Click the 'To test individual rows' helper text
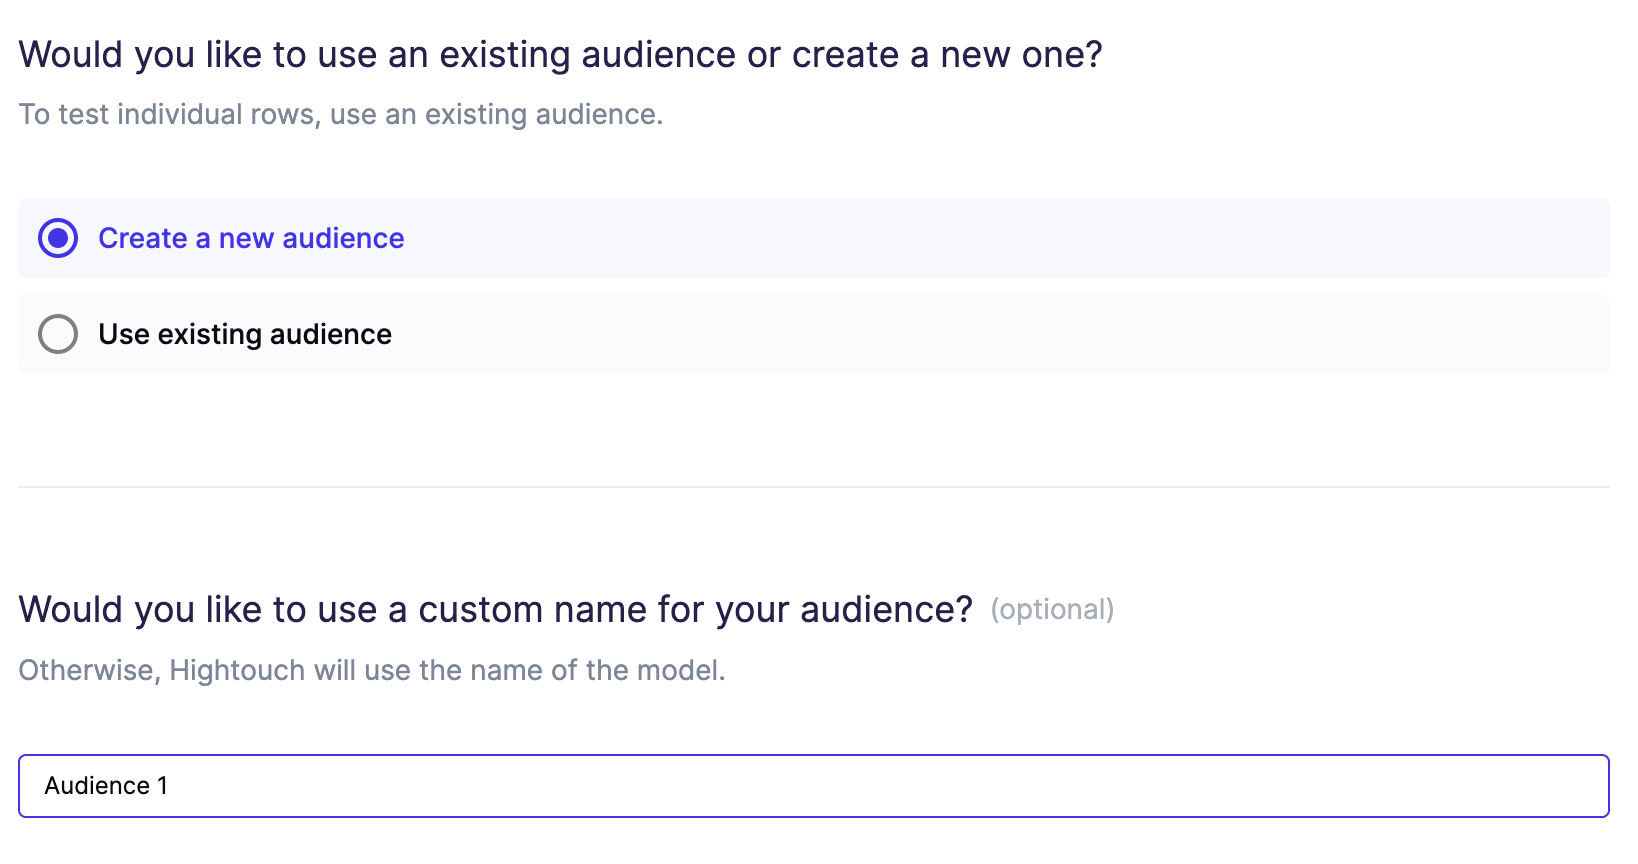The image size is (1638, 864). 340,115
